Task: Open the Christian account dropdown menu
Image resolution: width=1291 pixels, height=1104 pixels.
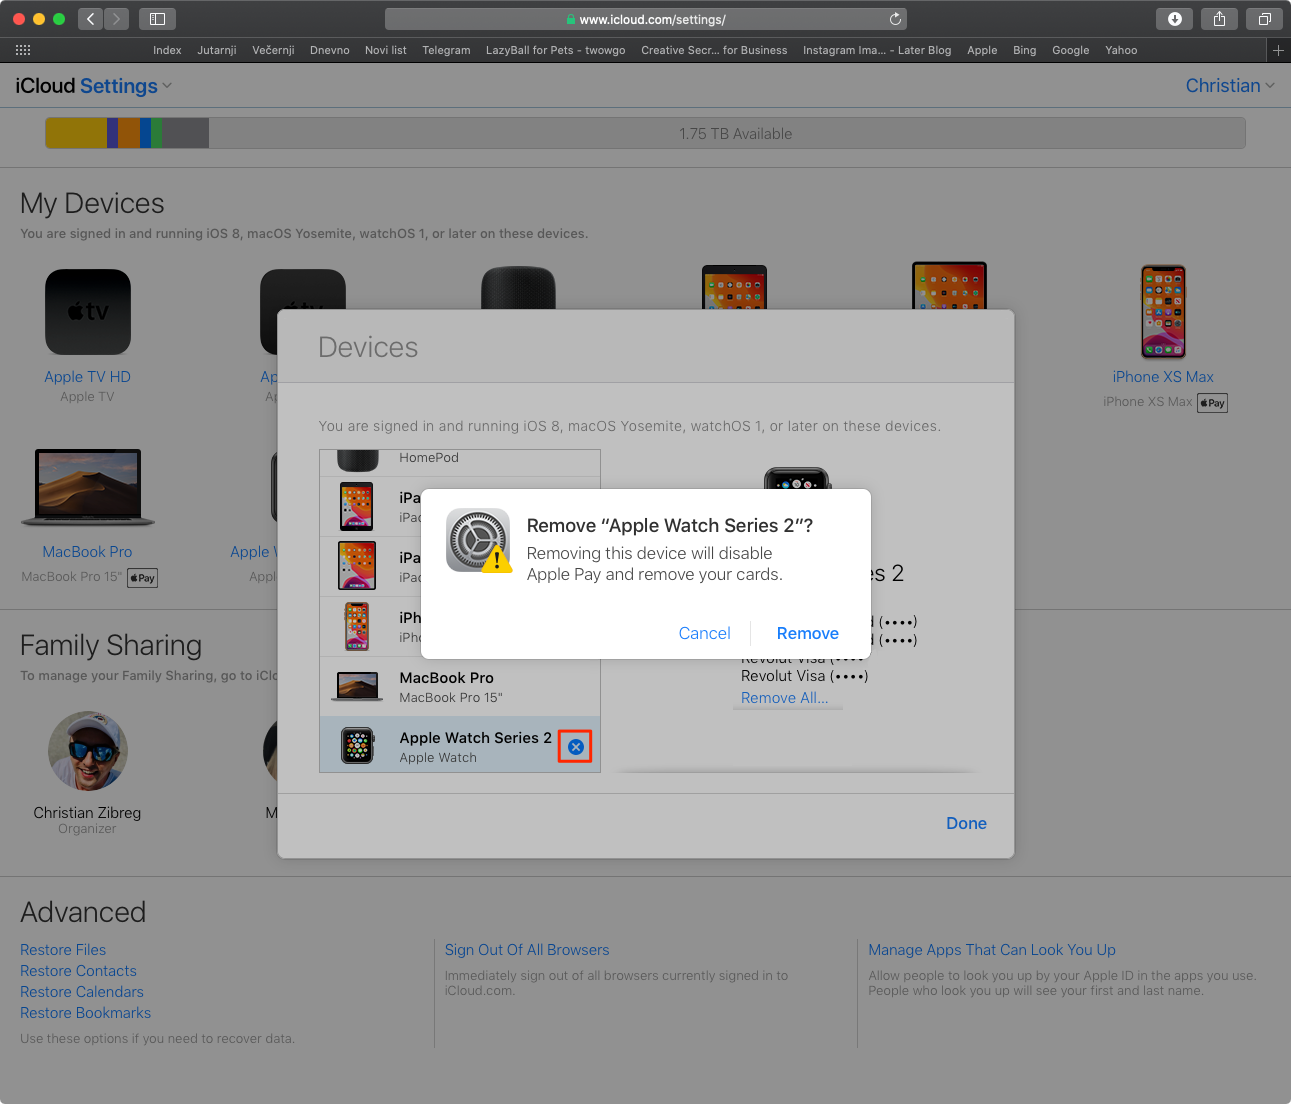Action: [1230, 86]
